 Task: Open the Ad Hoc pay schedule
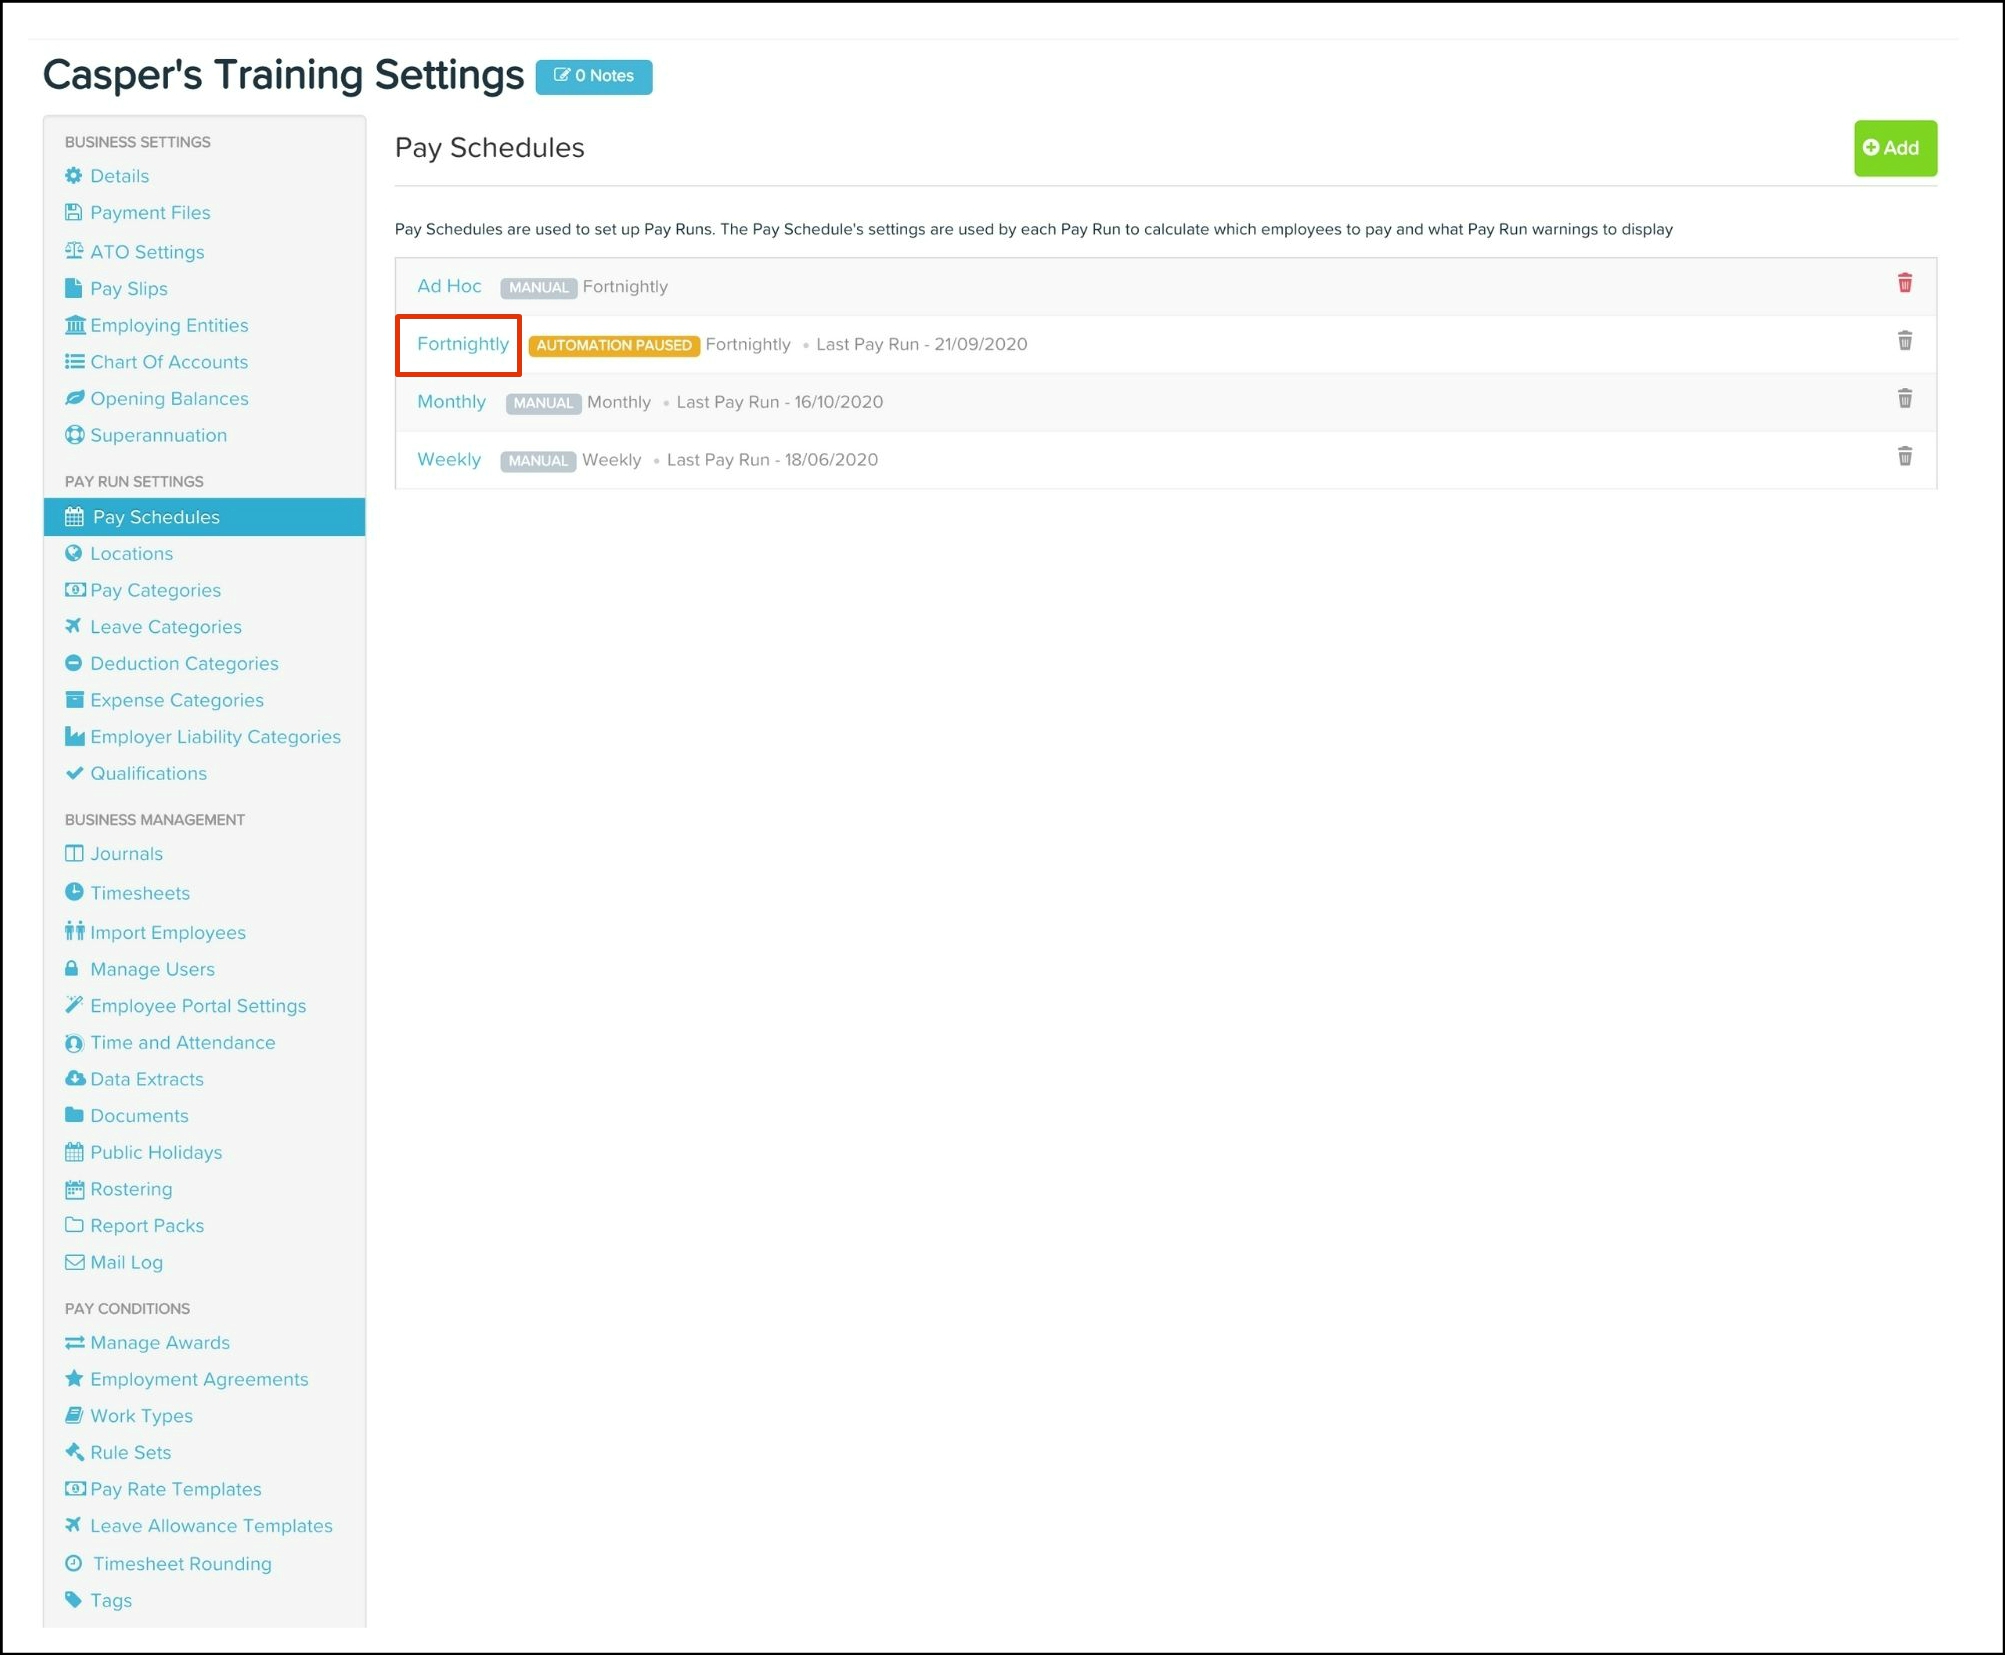click(449, 286)
